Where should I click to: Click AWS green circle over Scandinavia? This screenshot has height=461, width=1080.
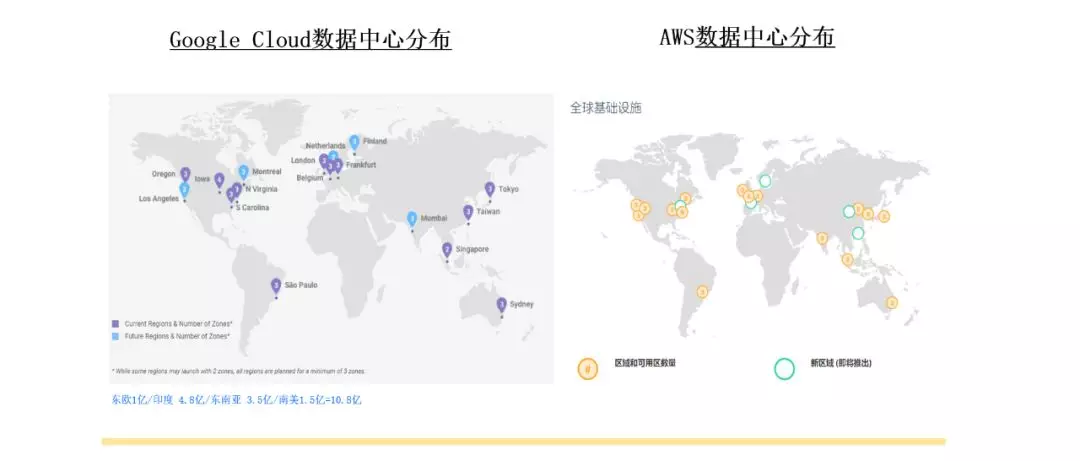coord(765,181)
